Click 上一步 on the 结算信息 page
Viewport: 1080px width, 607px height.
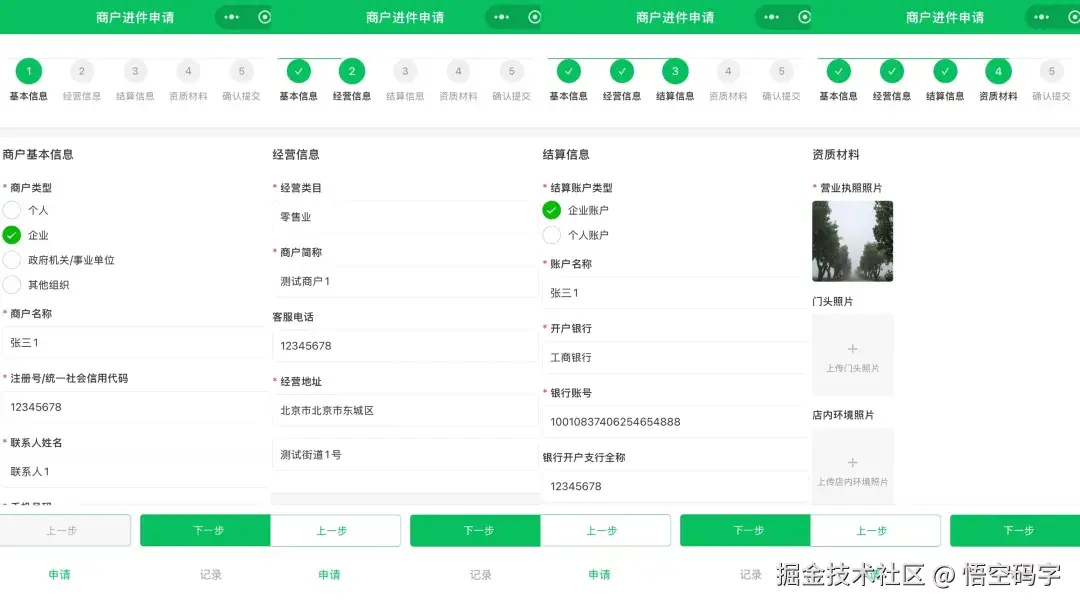(x=605, y=530)
